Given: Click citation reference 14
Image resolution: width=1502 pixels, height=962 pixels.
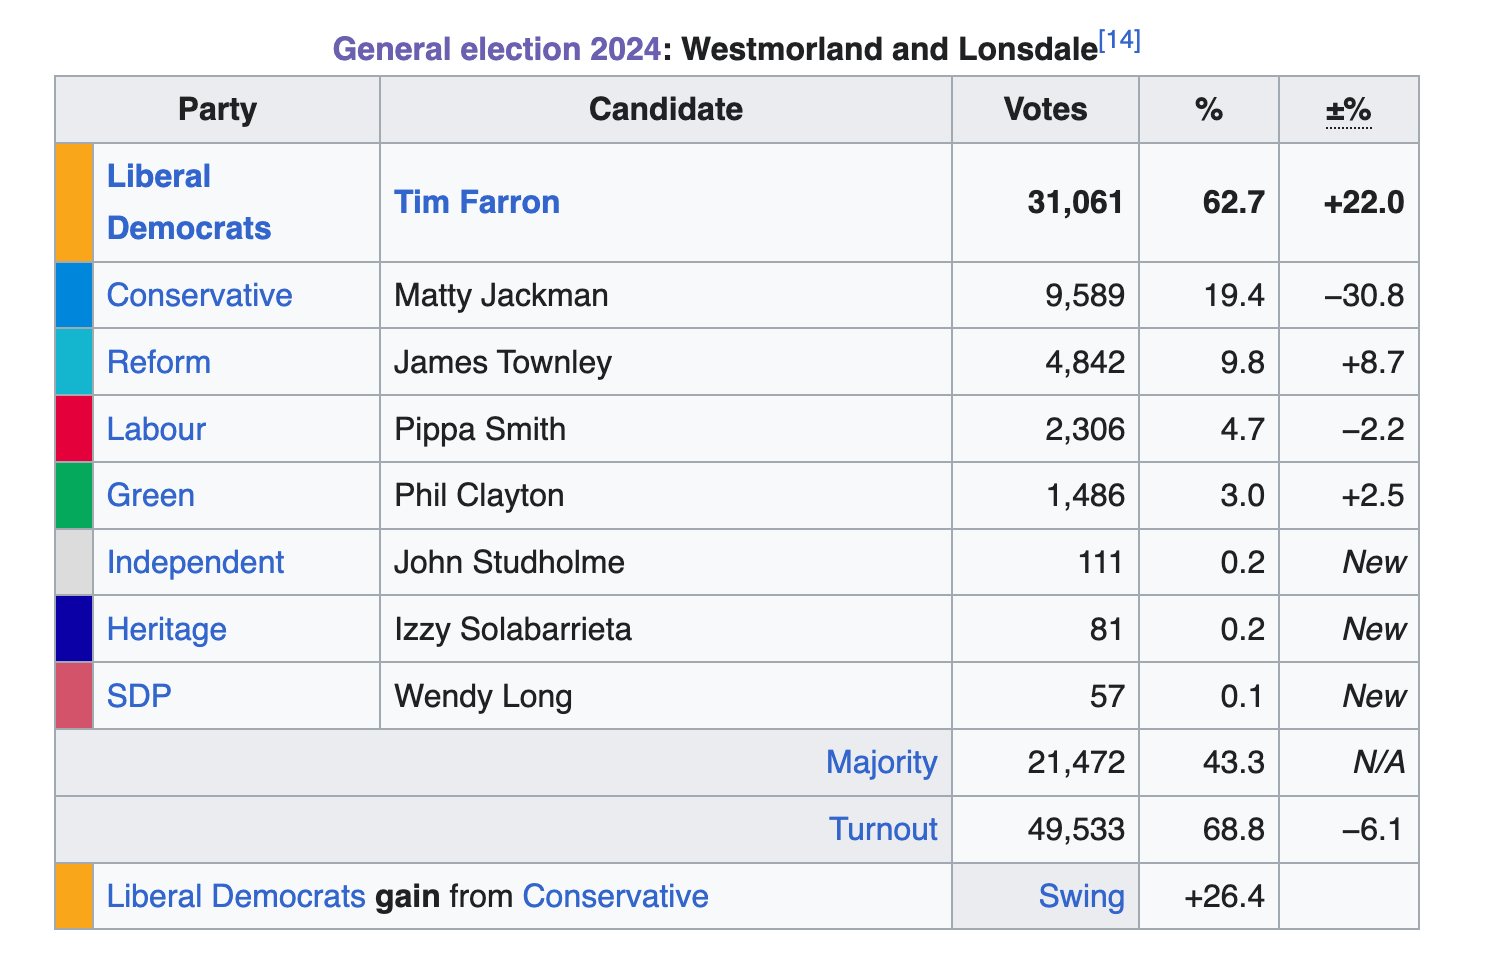Looking at the screenshot, I should (1119, 42).
